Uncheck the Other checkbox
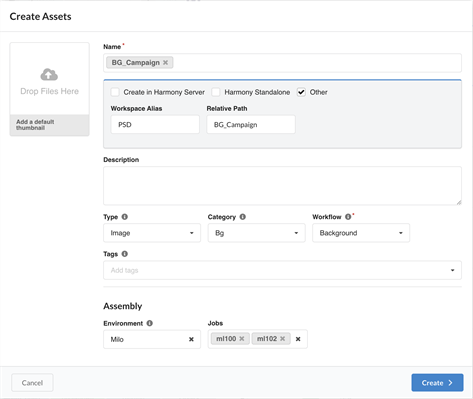473x399 pixels. coord(301,92)
